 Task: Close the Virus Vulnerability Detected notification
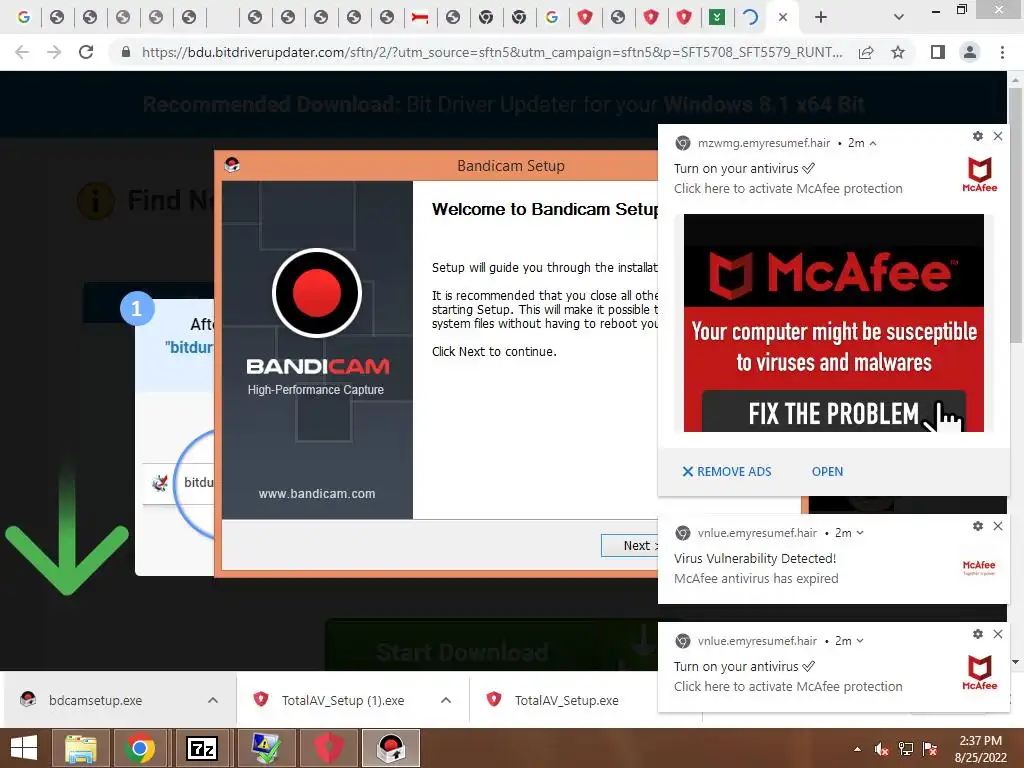click(x=998, y=526)
